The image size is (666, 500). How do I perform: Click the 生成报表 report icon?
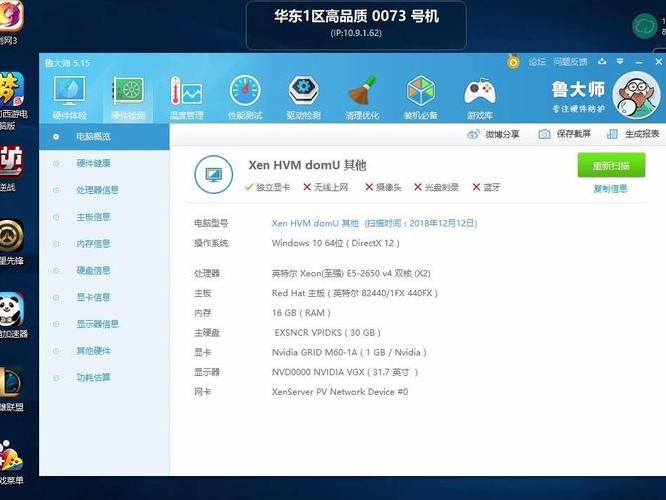click(612, 134)
